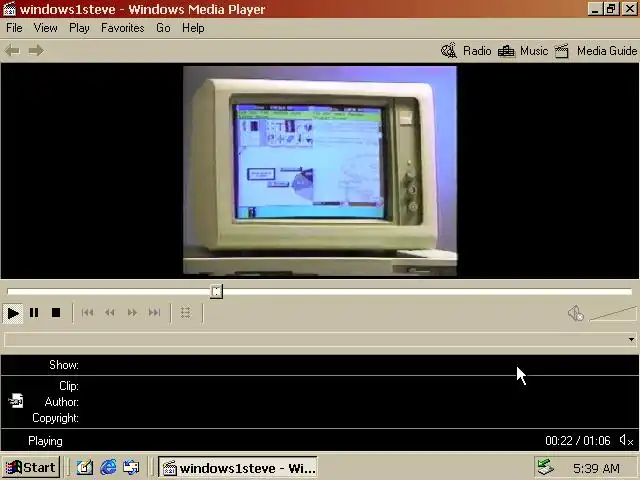Click the Back navigation arrow

[12, 51]
